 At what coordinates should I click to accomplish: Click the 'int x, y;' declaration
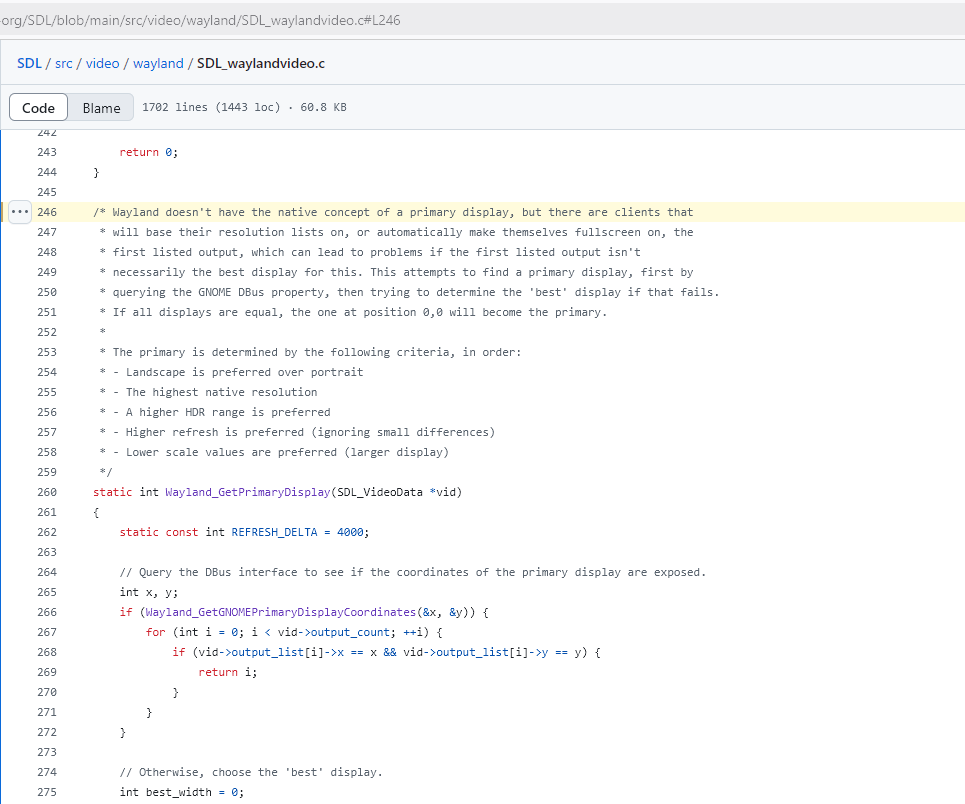coord(149,592)
